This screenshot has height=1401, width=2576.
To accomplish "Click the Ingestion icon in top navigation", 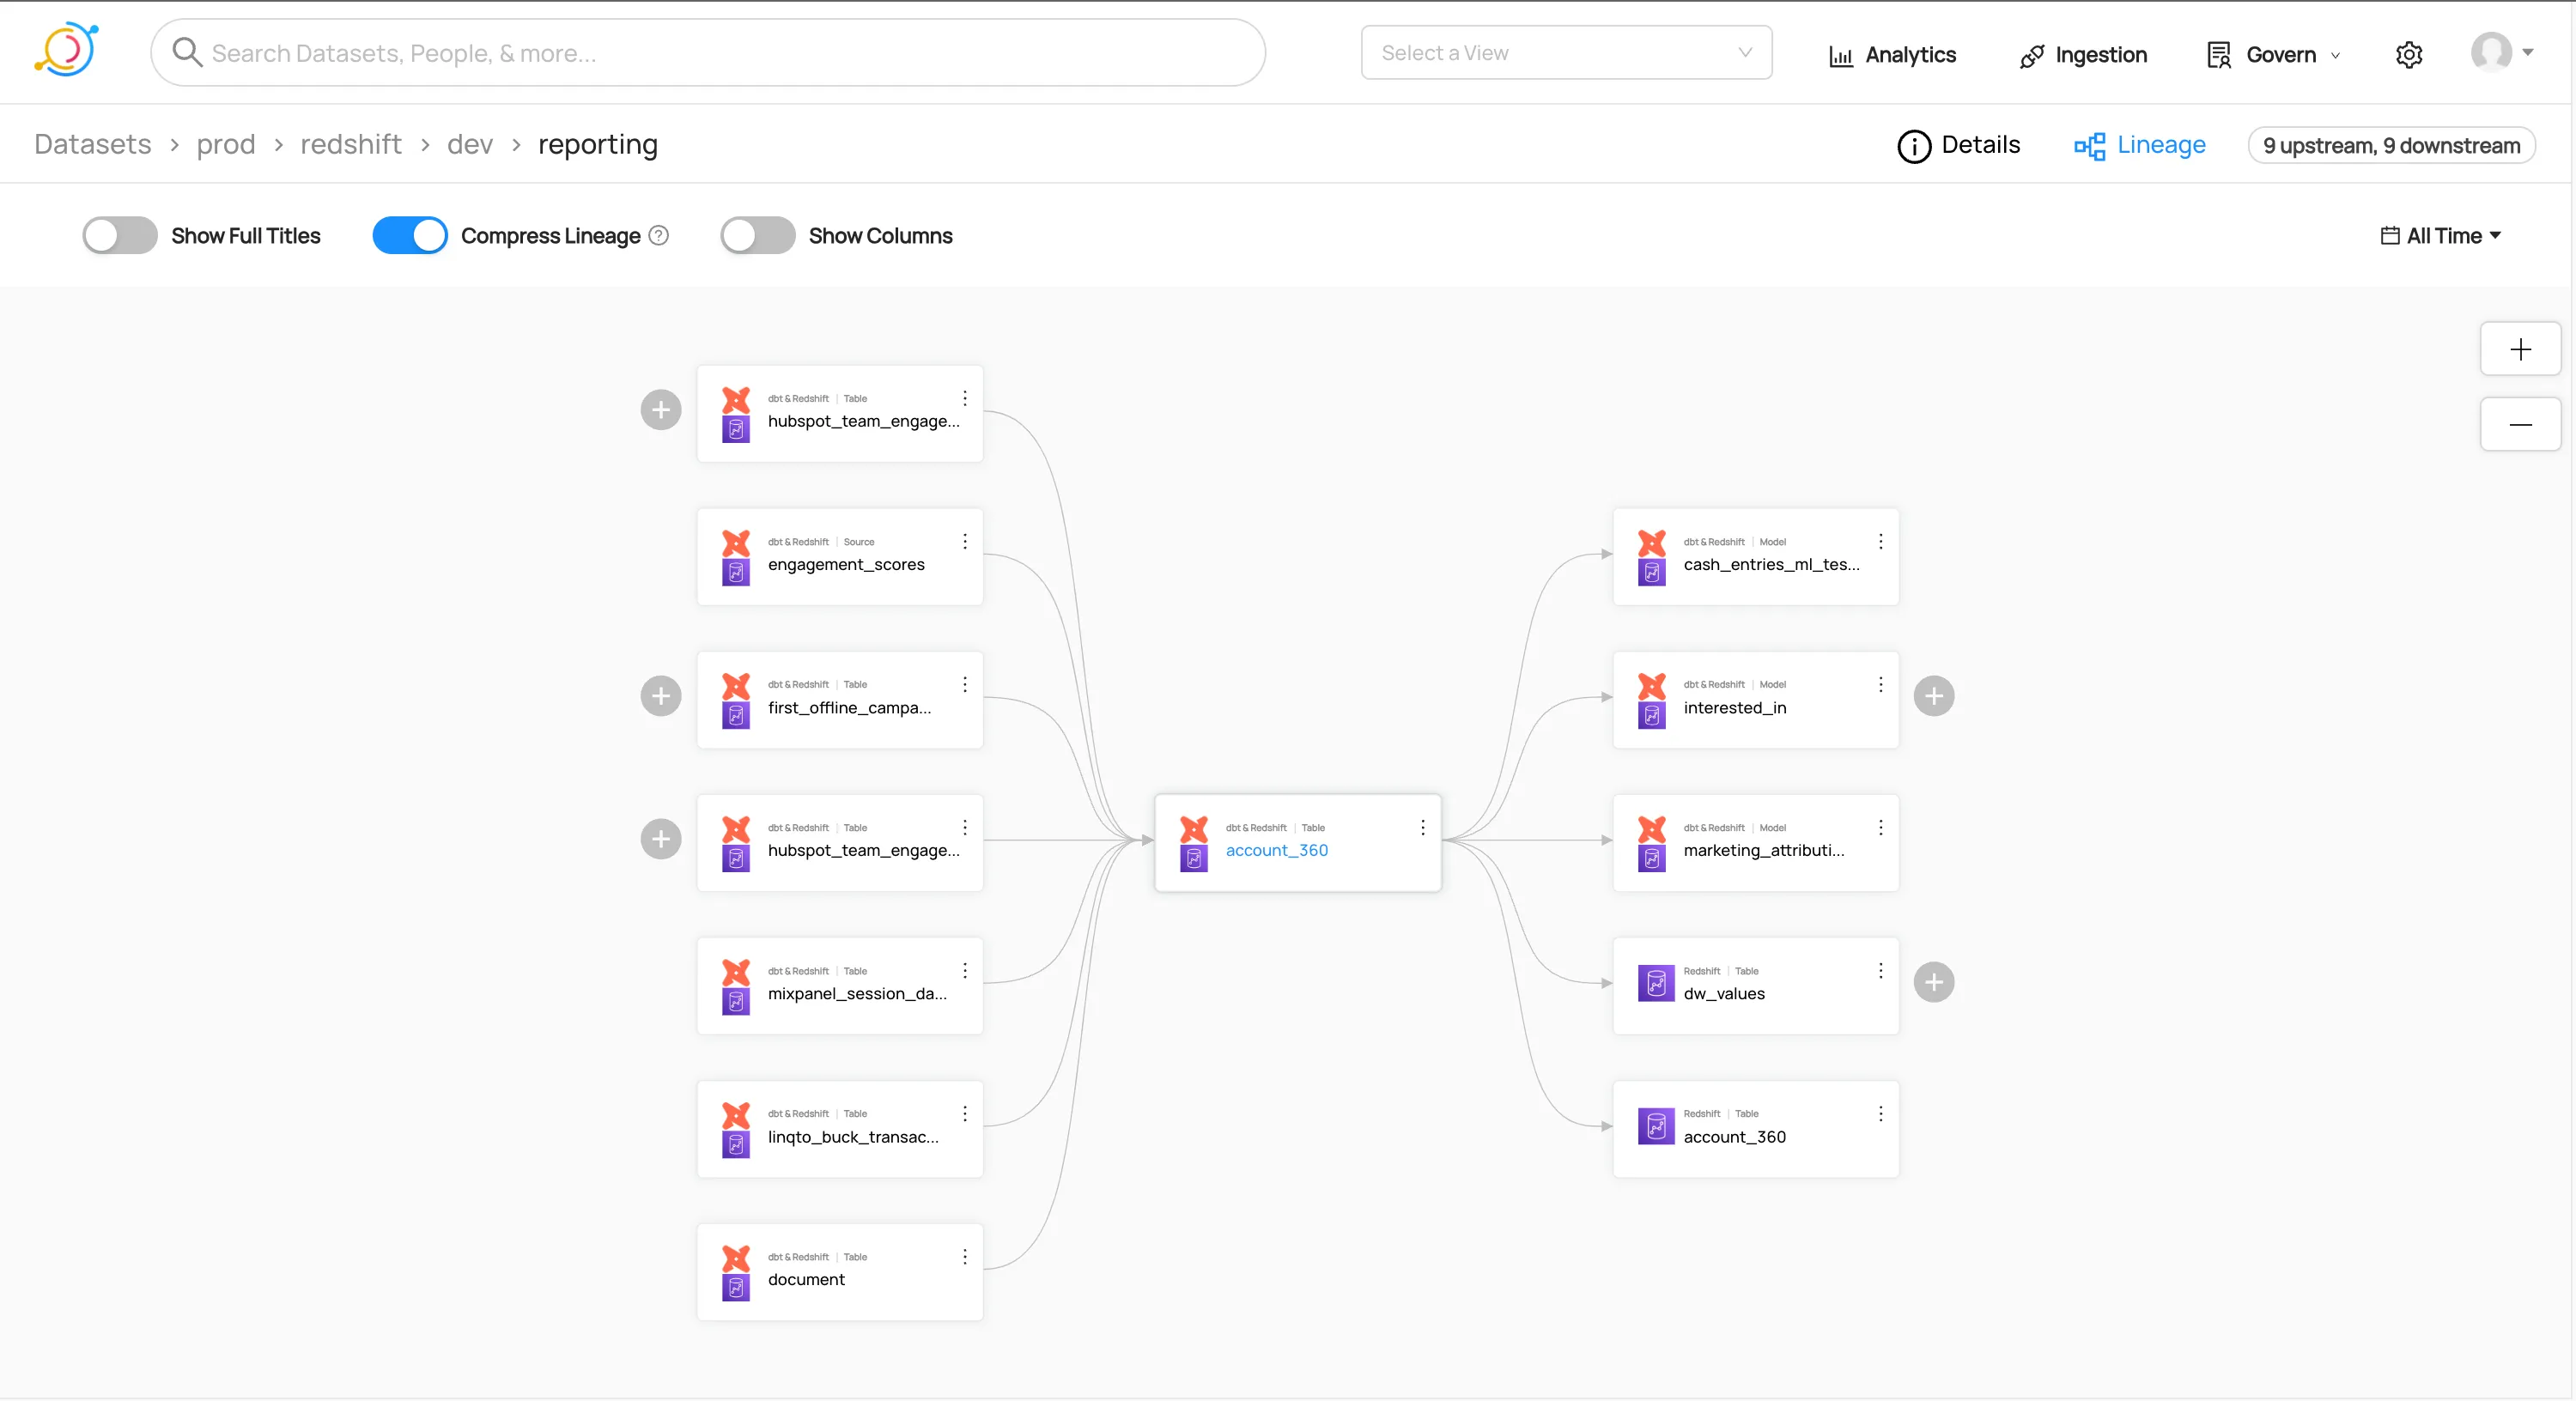I will point(2031,52).
